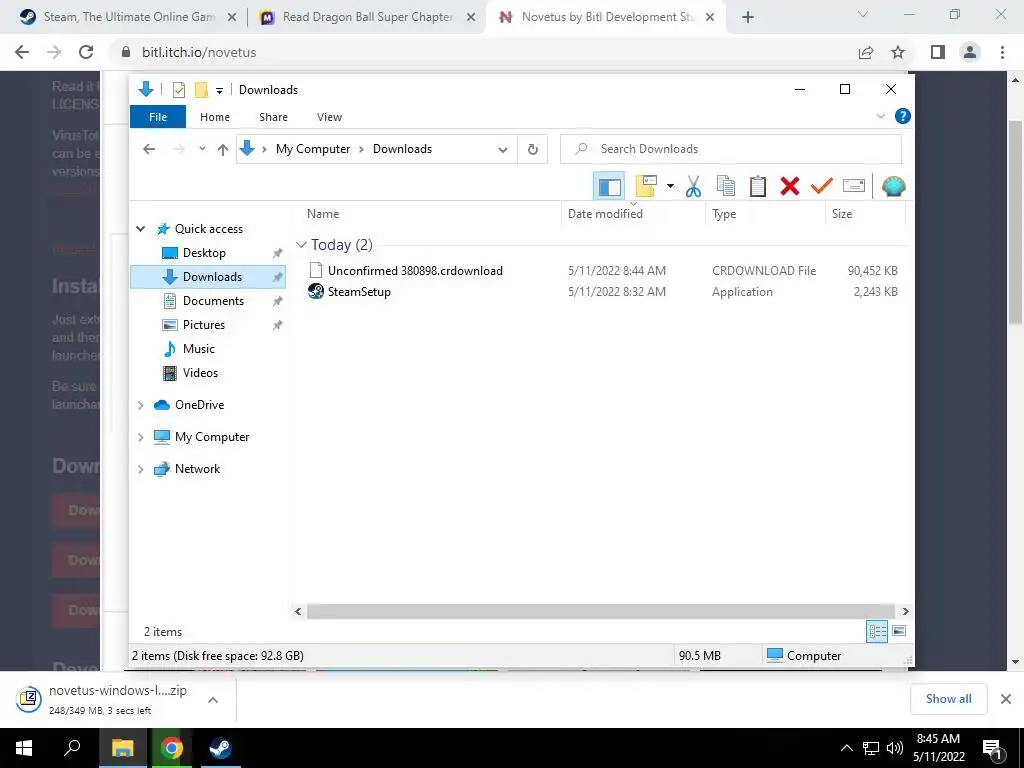Switch to Details view layout button
1024x768 pixels.
point(876,631)
